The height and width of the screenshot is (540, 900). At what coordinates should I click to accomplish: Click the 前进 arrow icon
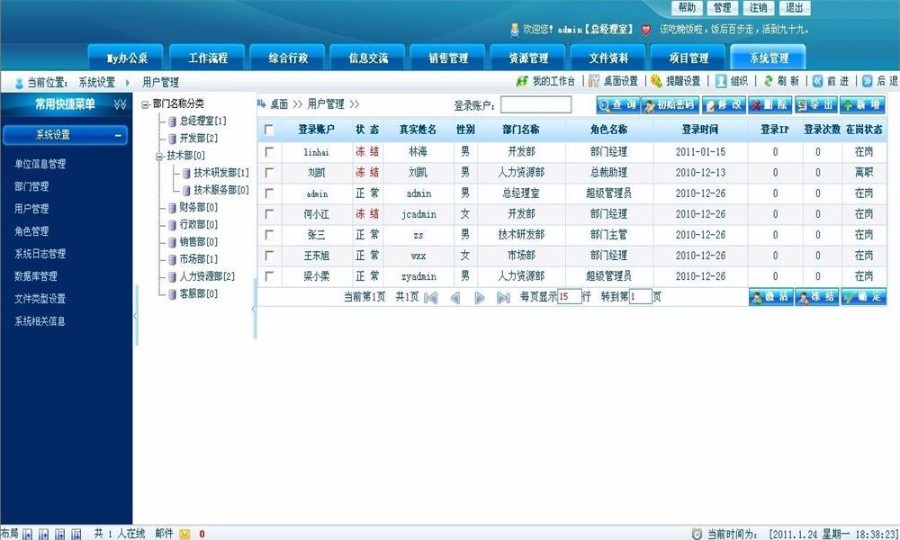pos(818,81)
